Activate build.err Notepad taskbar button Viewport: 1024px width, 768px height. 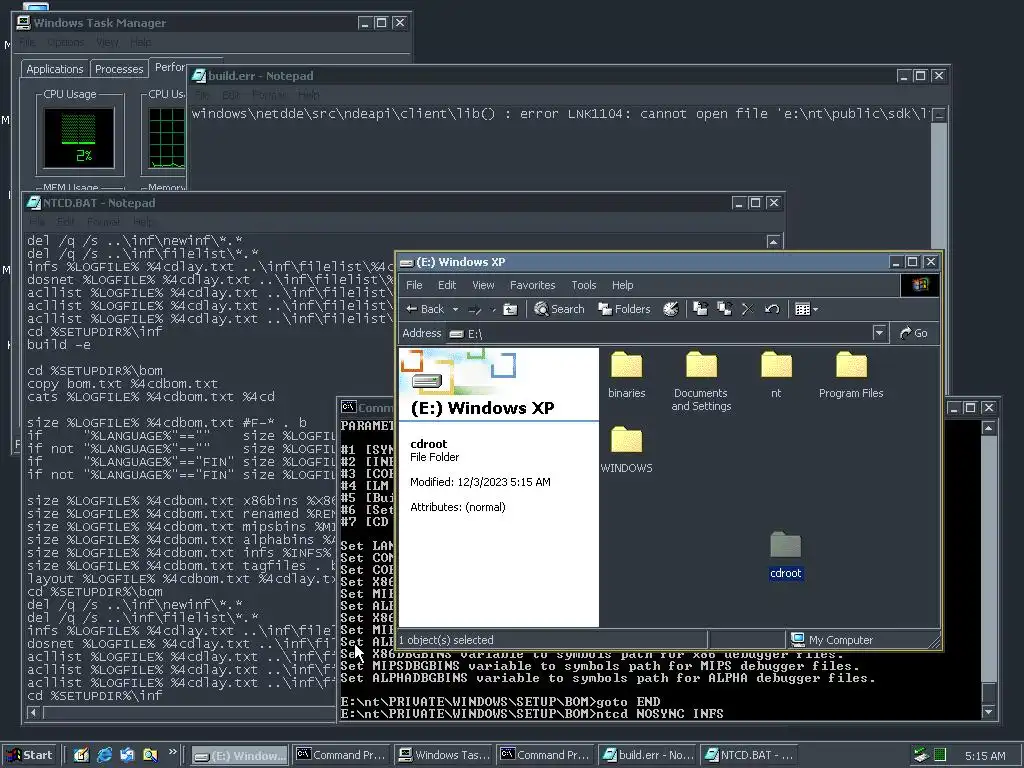647,756
